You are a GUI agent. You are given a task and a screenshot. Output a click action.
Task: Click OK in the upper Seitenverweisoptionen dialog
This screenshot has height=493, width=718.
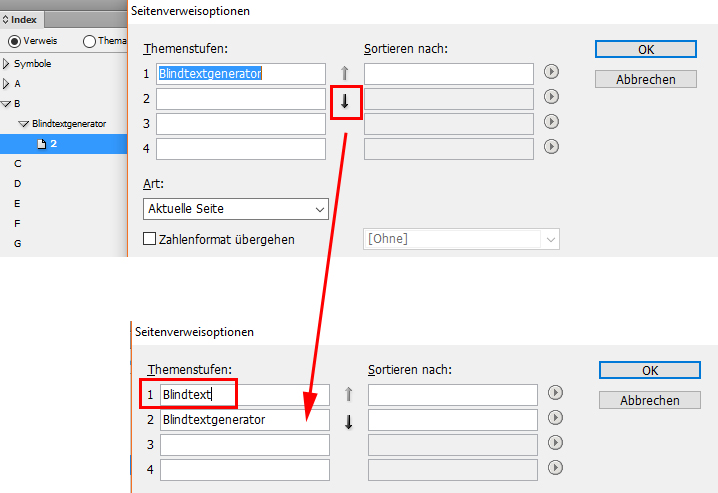click(646, 49)
